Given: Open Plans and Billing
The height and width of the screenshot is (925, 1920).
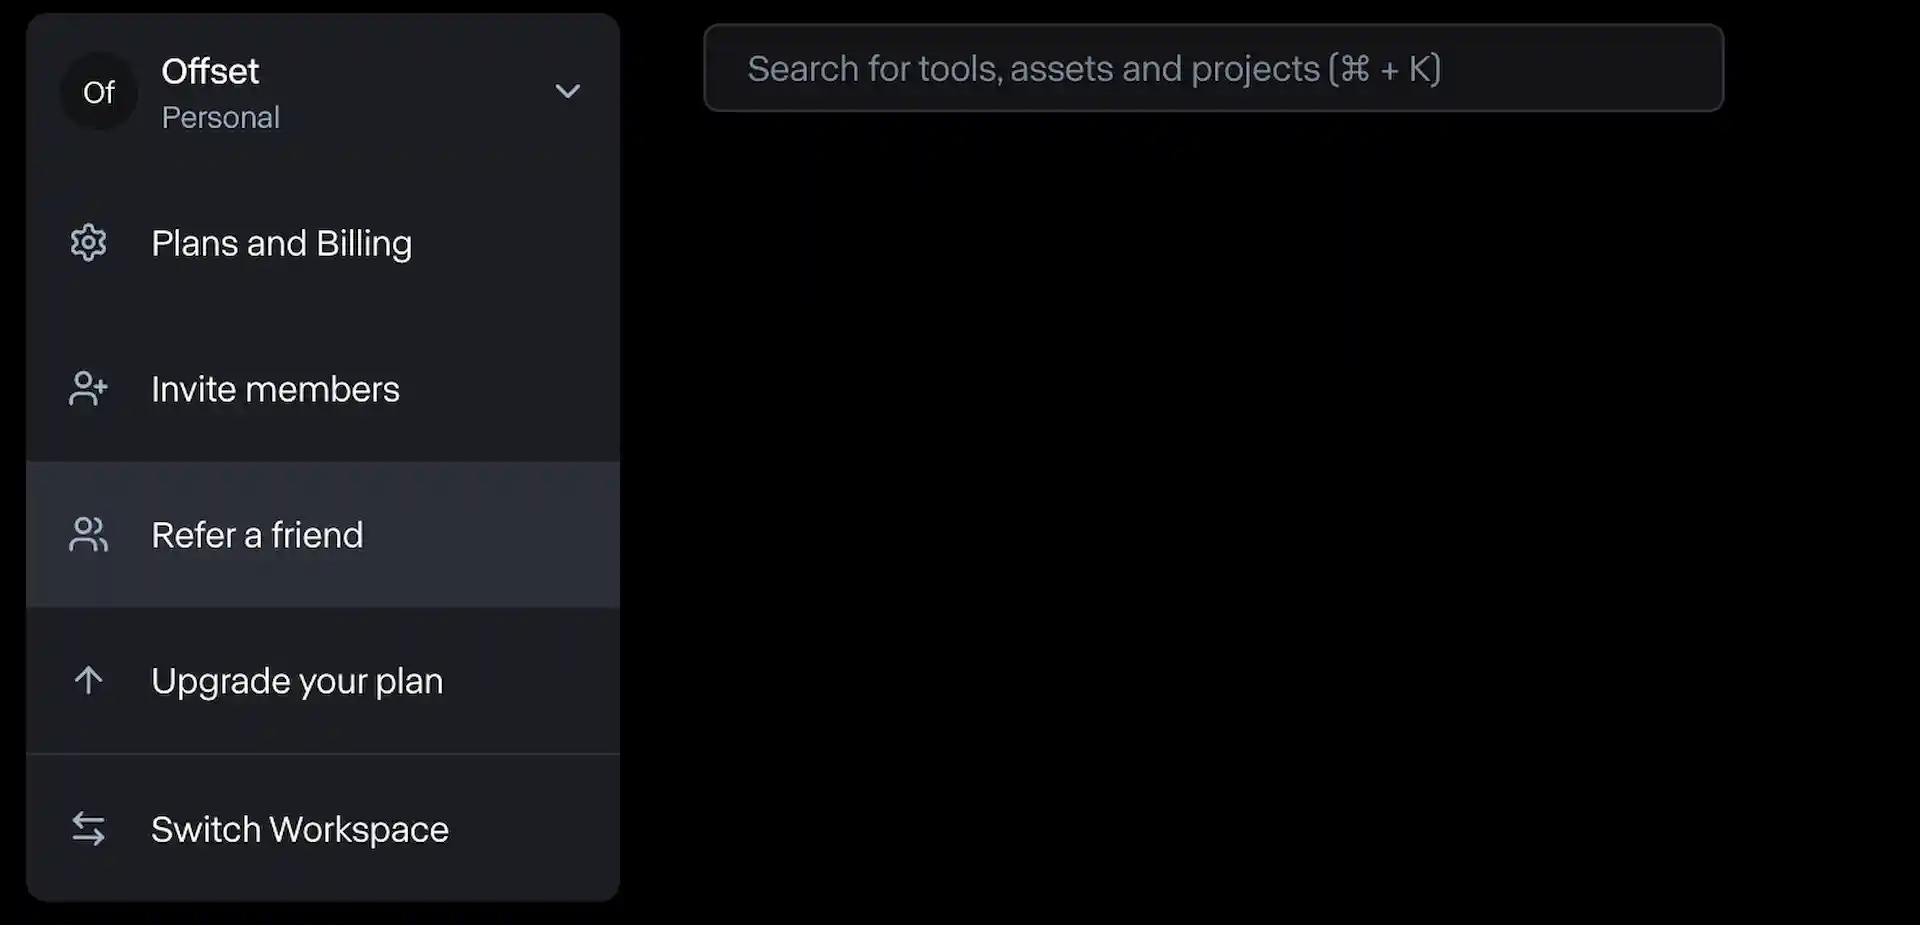Looking at the screenshot, I should (x=281, y=244).
